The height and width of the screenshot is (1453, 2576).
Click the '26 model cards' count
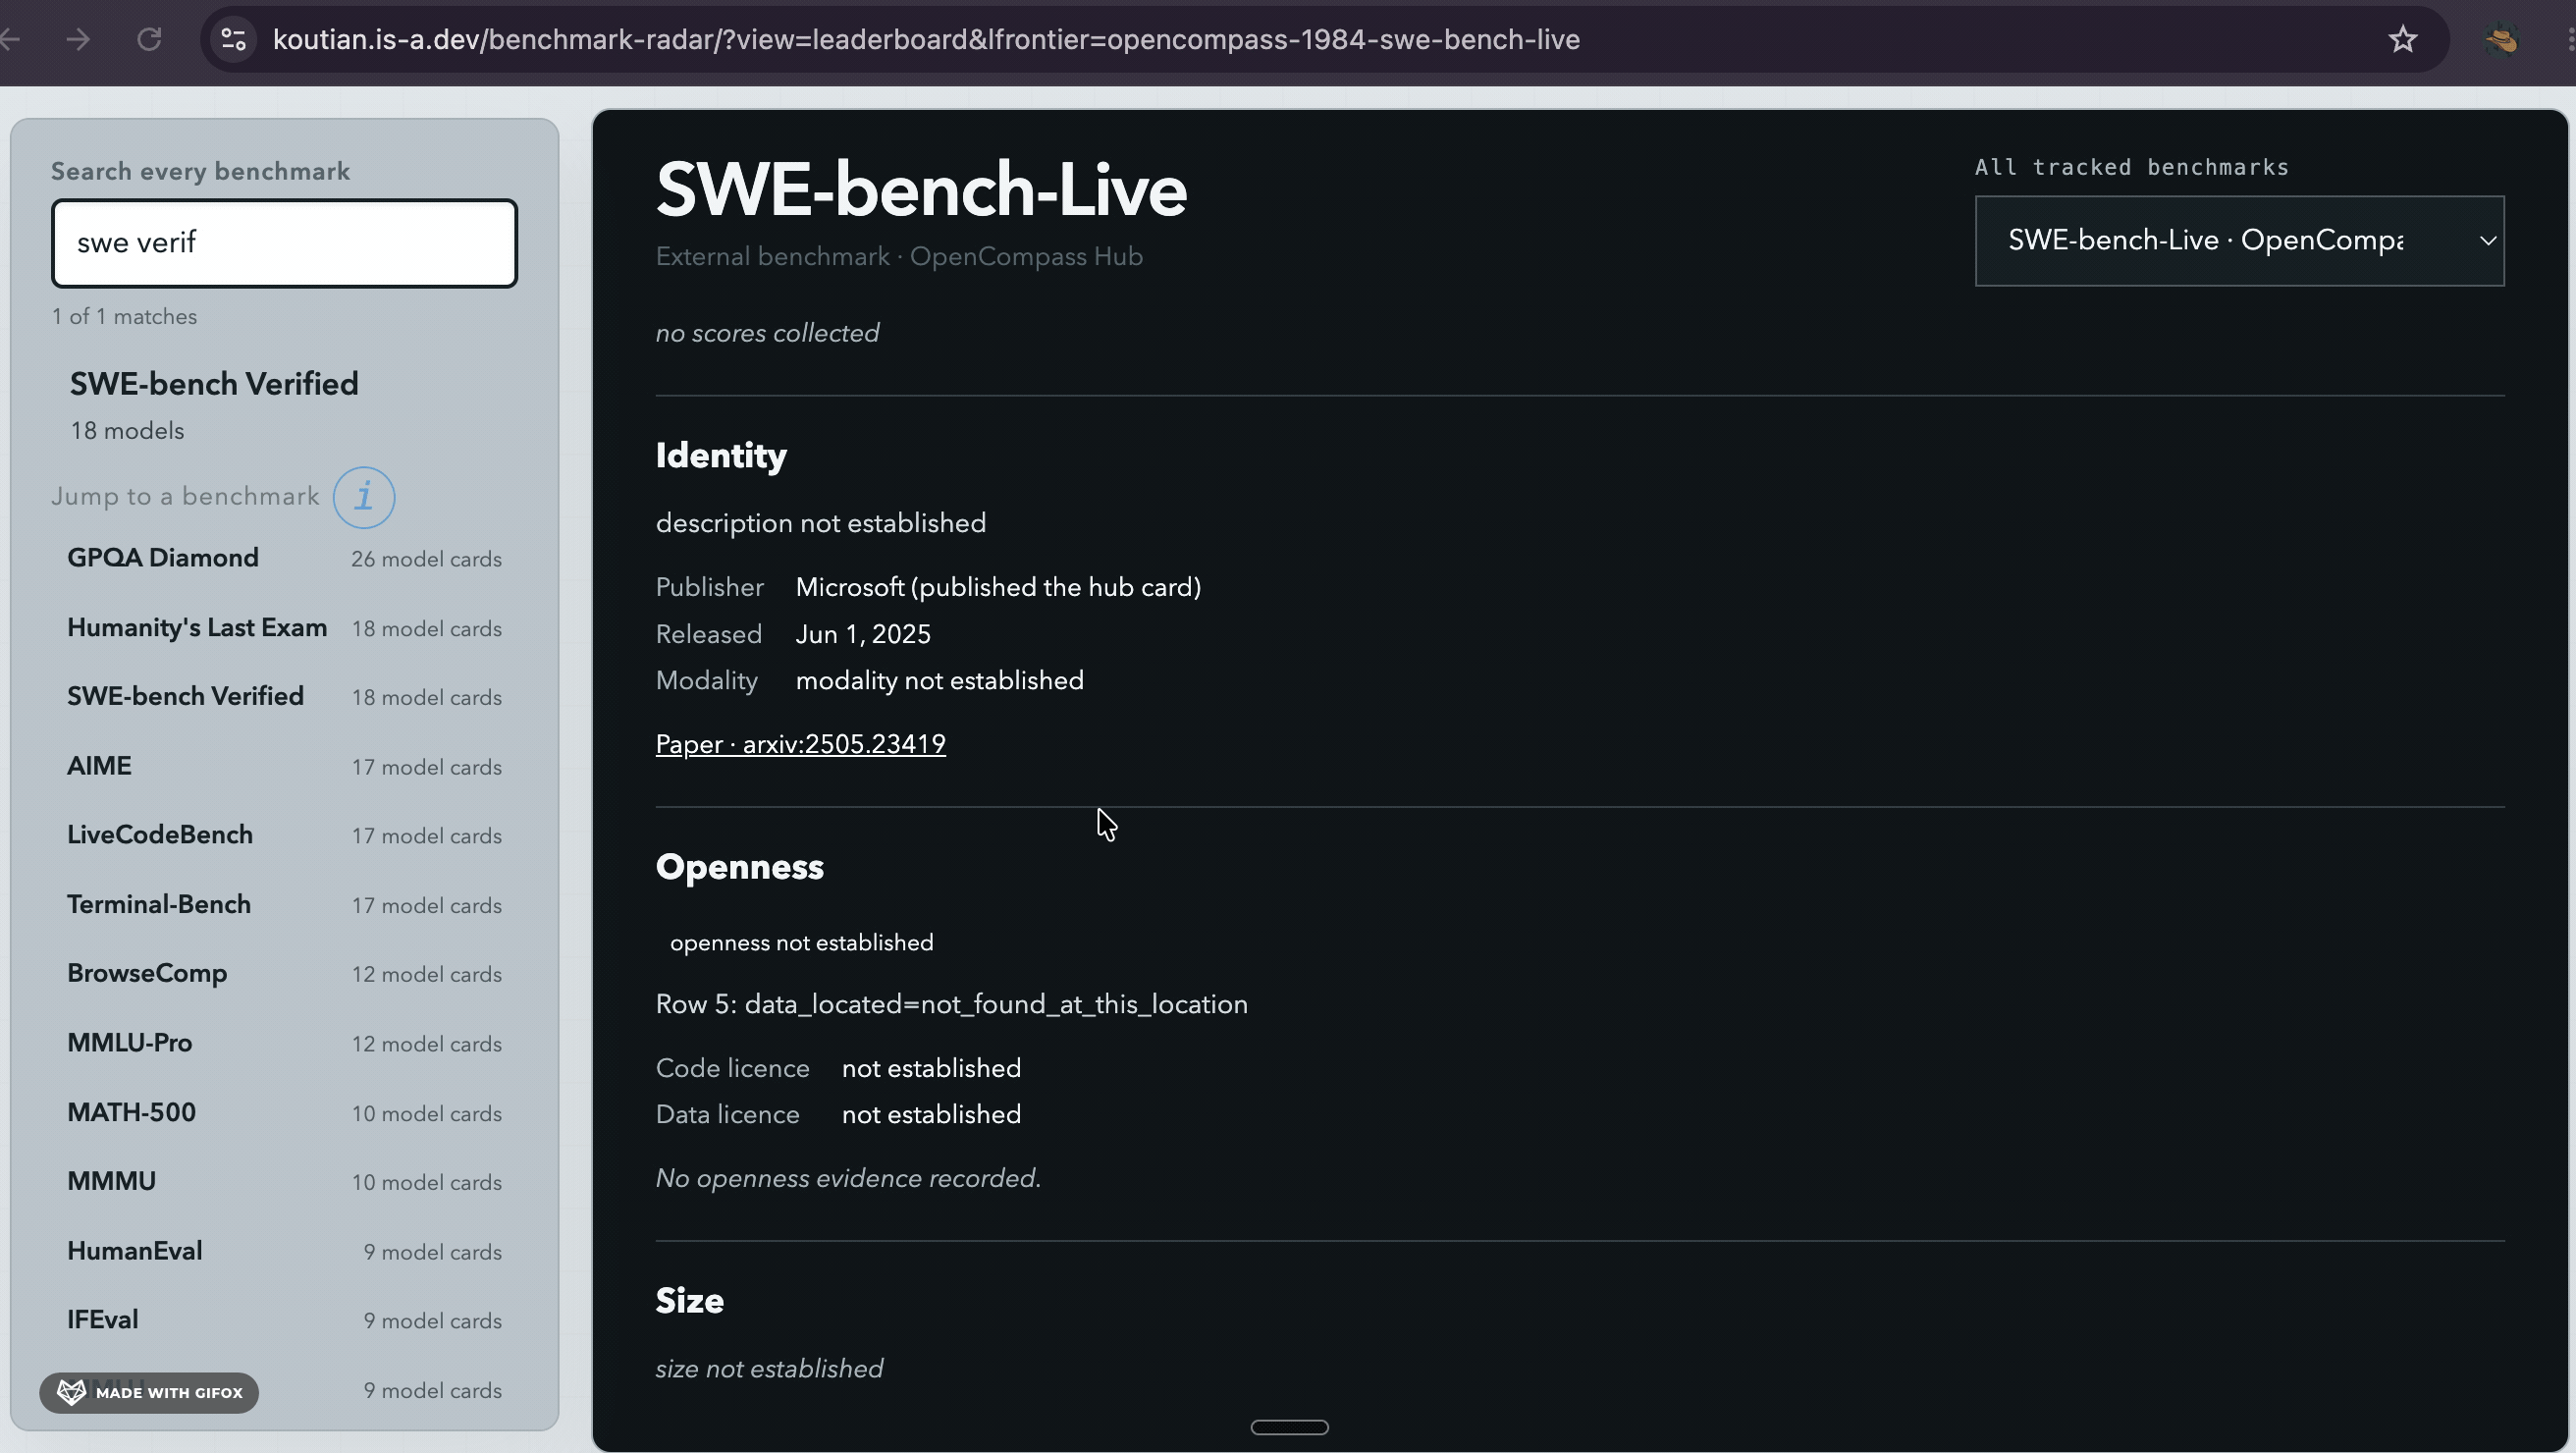coord(426,560)
